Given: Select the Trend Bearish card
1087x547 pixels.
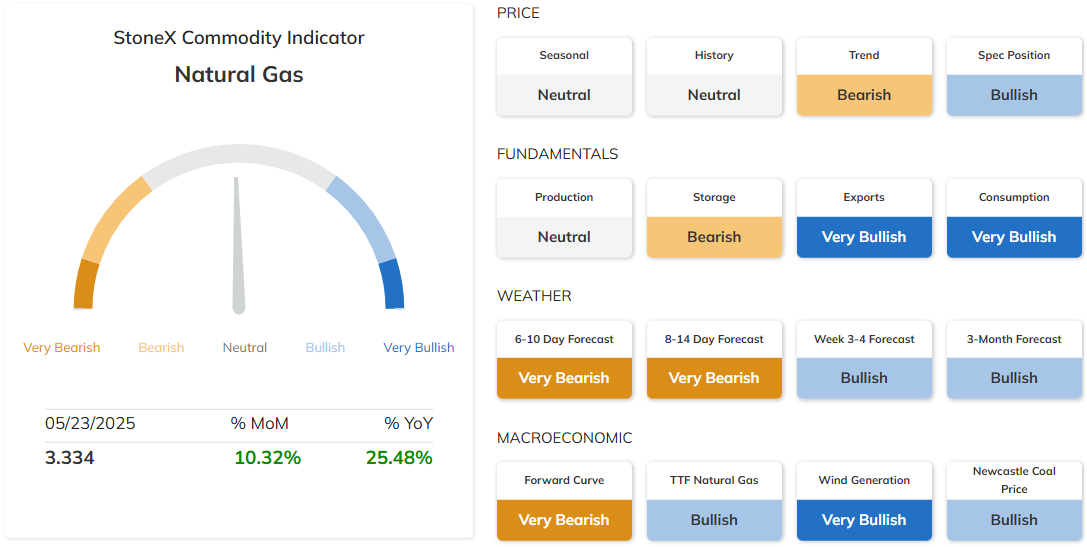Looking at the screenshot, I should [x=864, y=76].
